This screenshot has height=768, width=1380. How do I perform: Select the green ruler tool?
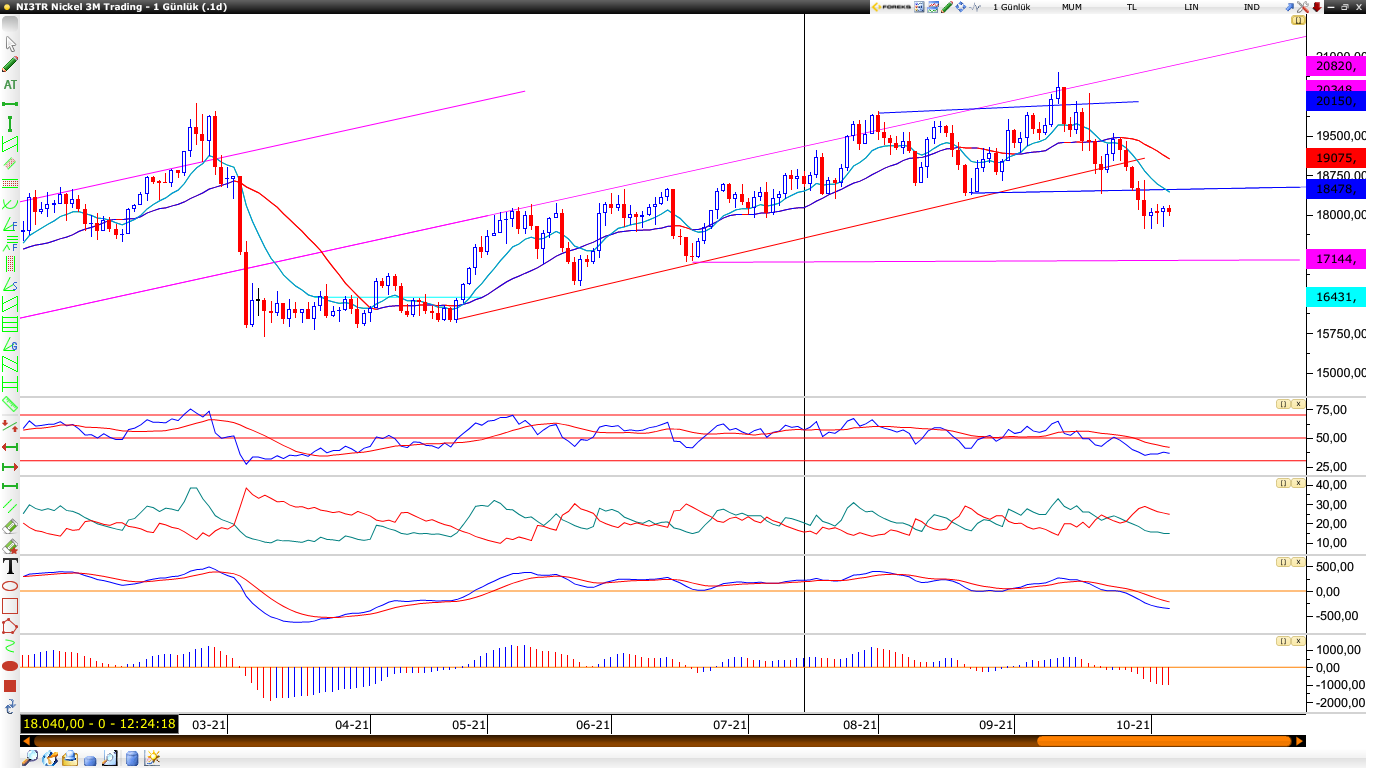(10, 403)
